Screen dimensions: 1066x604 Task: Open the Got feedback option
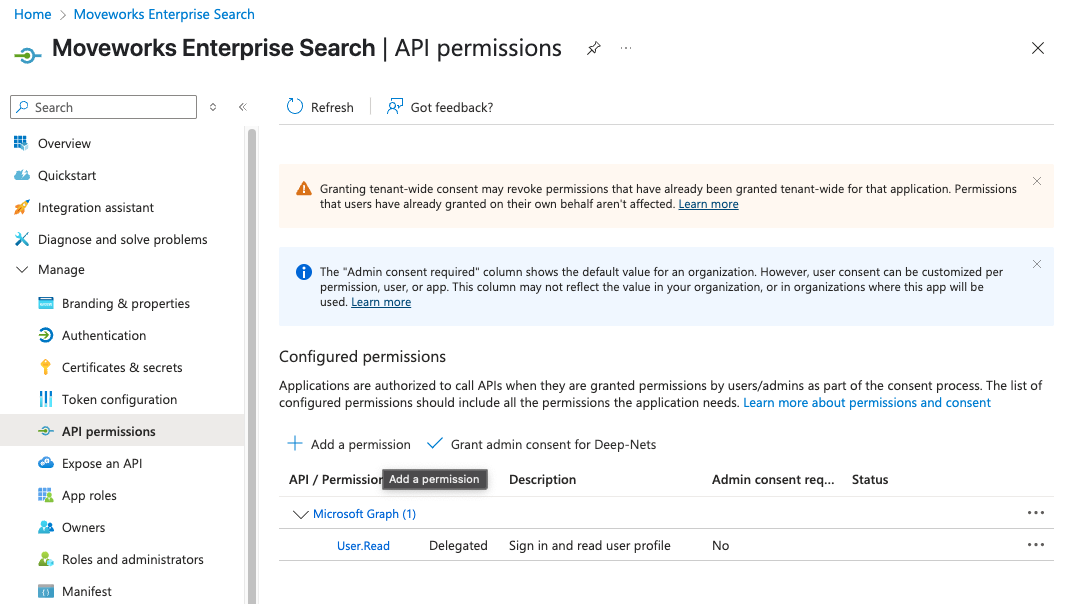coord(440,107)
